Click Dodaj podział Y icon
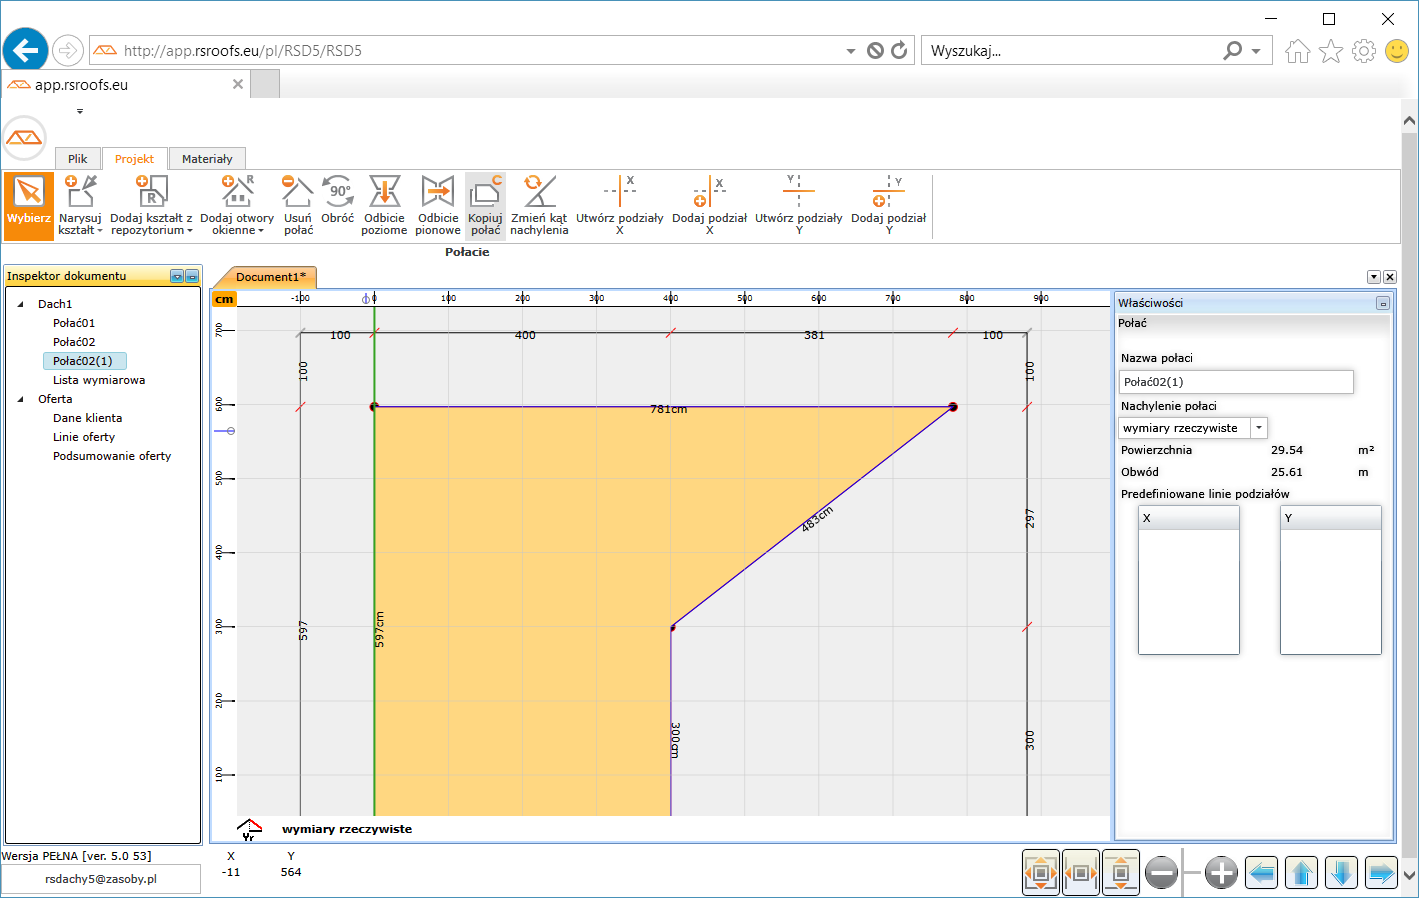This screenshot has width=1419, height=898. coord(888,205)
